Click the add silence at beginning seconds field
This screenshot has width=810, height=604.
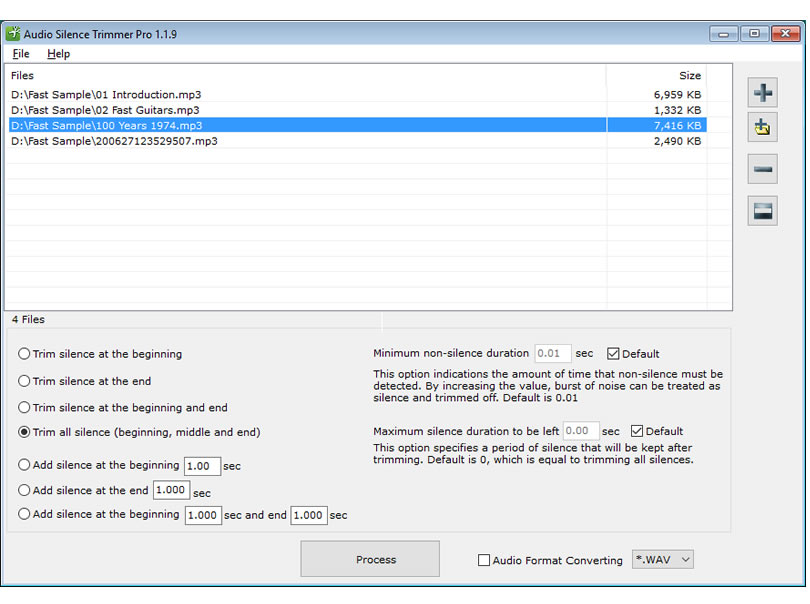pyautogui.click(x=202, y=466)
